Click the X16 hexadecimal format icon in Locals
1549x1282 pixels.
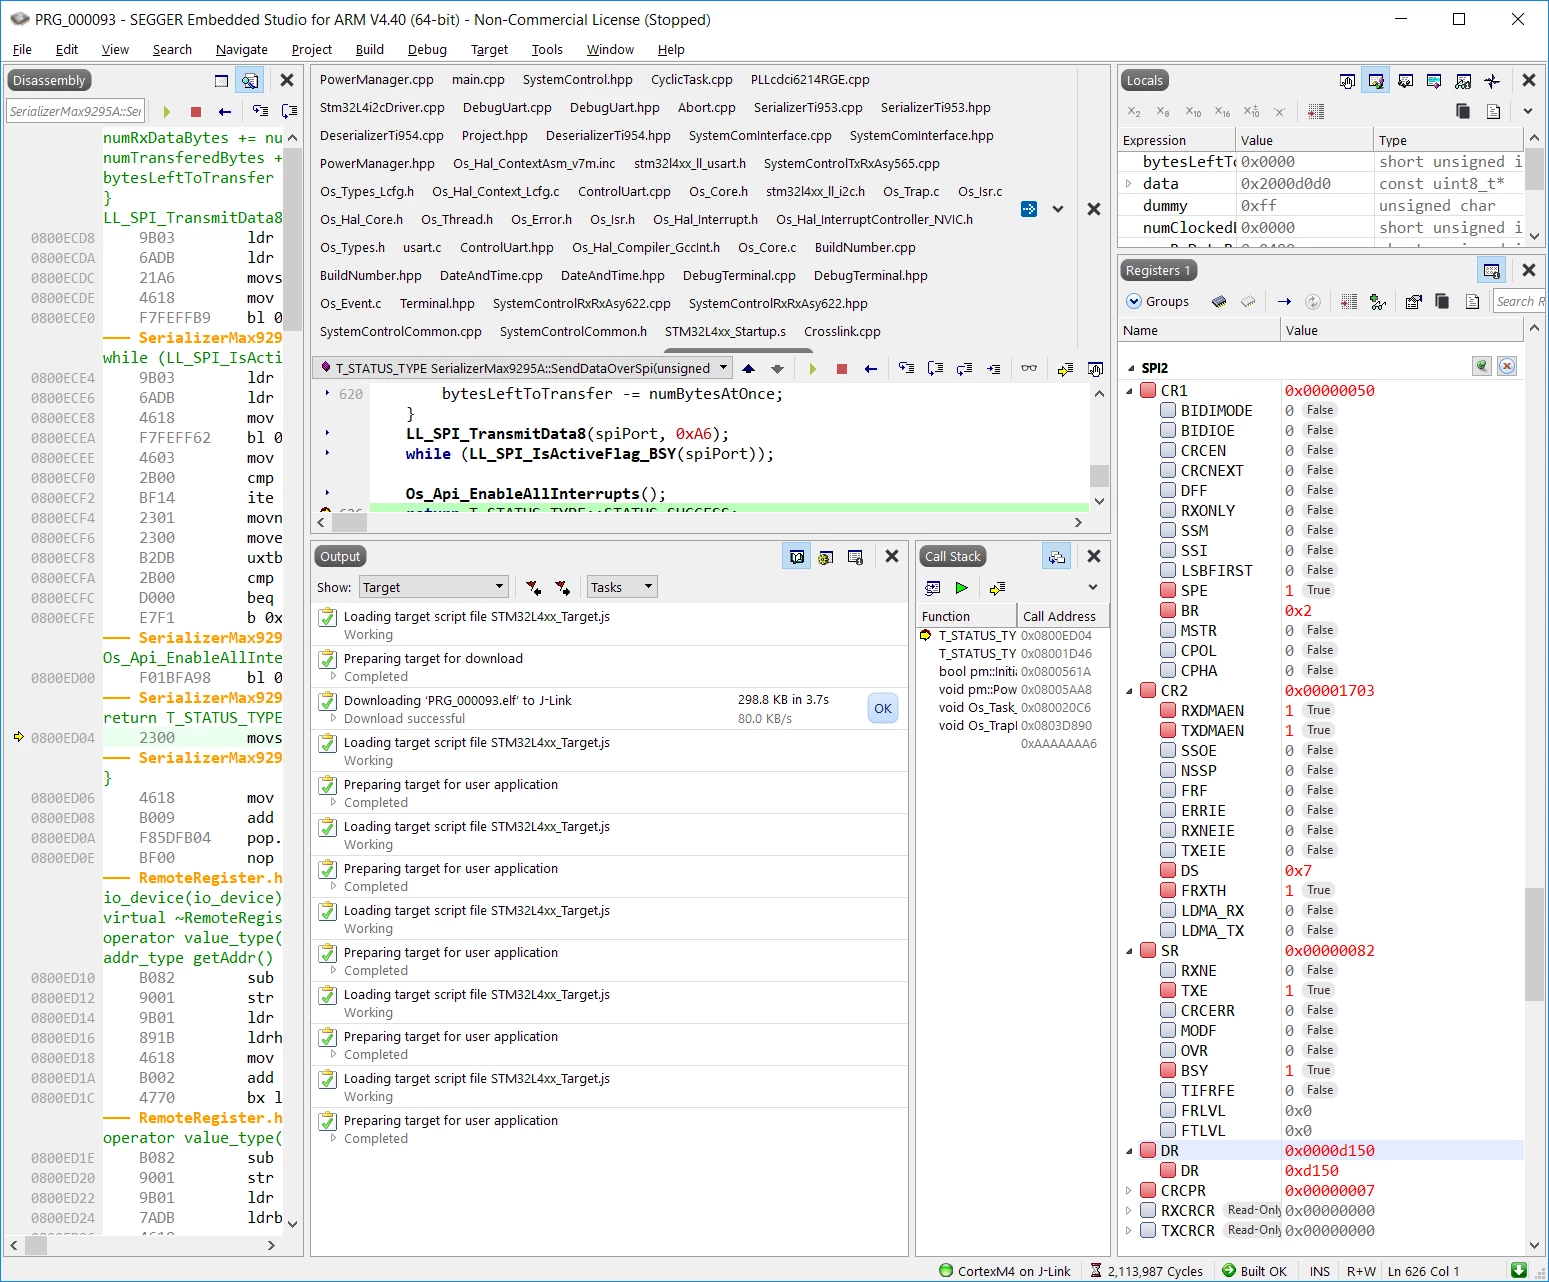(x=1222, y=112)
